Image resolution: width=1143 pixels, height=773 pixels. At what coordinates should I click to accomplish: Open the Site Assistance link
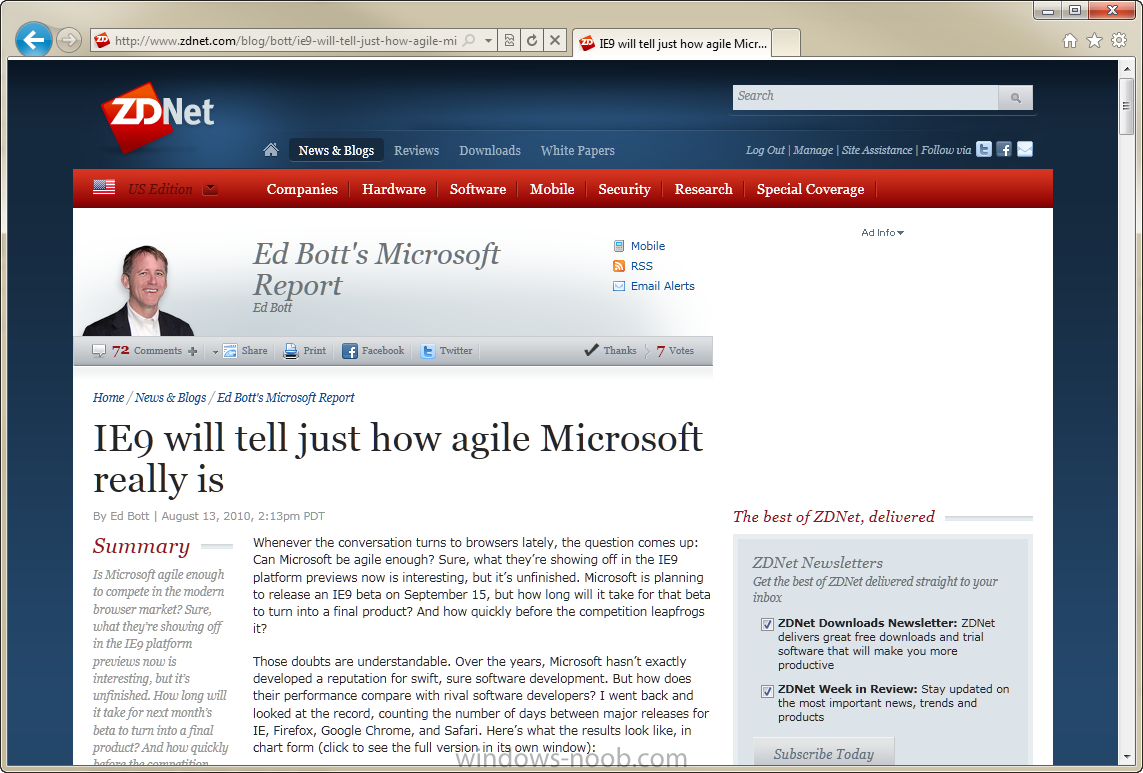point(877,149)
